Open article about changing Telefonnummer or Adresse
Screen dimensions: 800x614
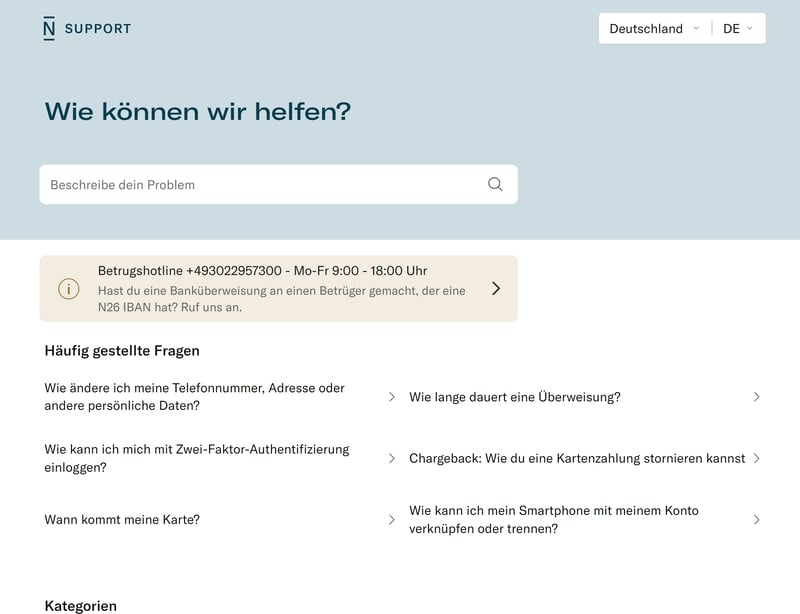tap(194, 397)
